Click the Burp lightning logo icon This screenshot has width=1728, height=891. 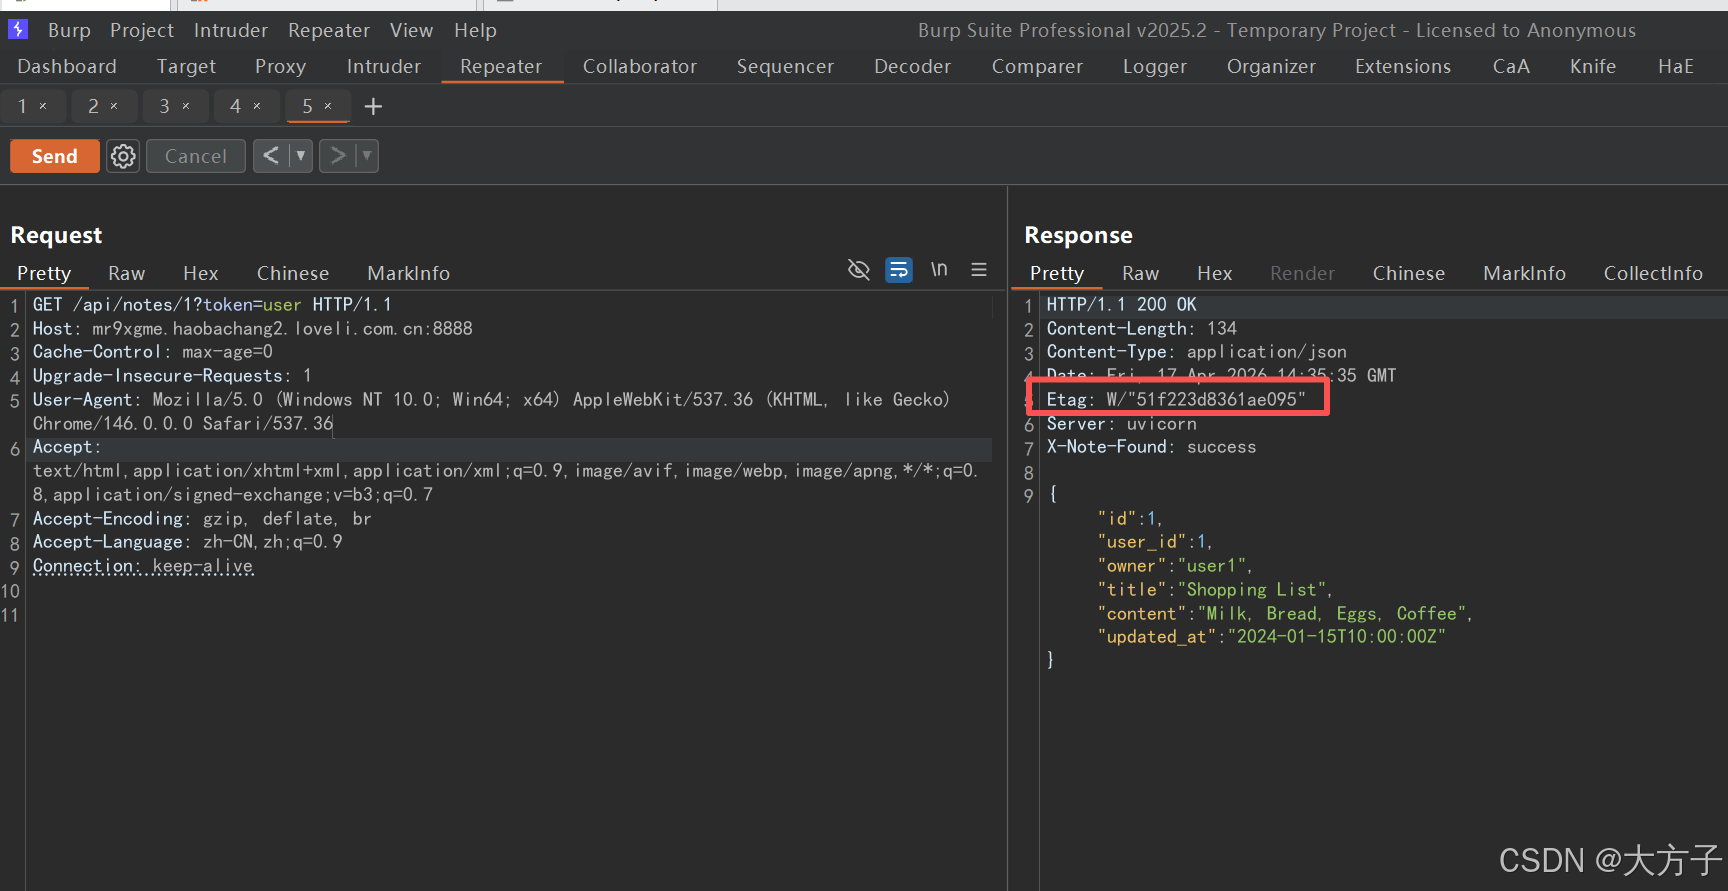click(x=18, y=30)
